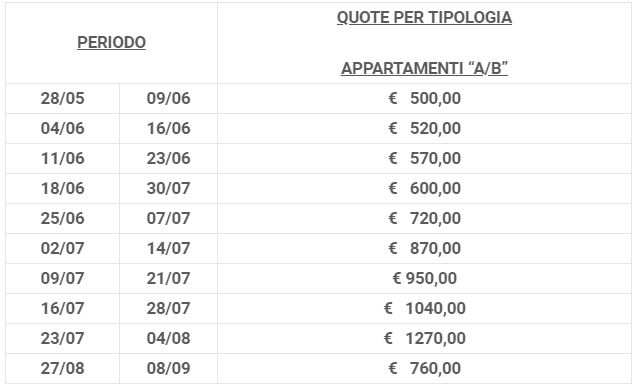The width and height of the screenshot is (636, 388).
Task: Click the € 760,00 price cell
Action: (x=424, y=369)
